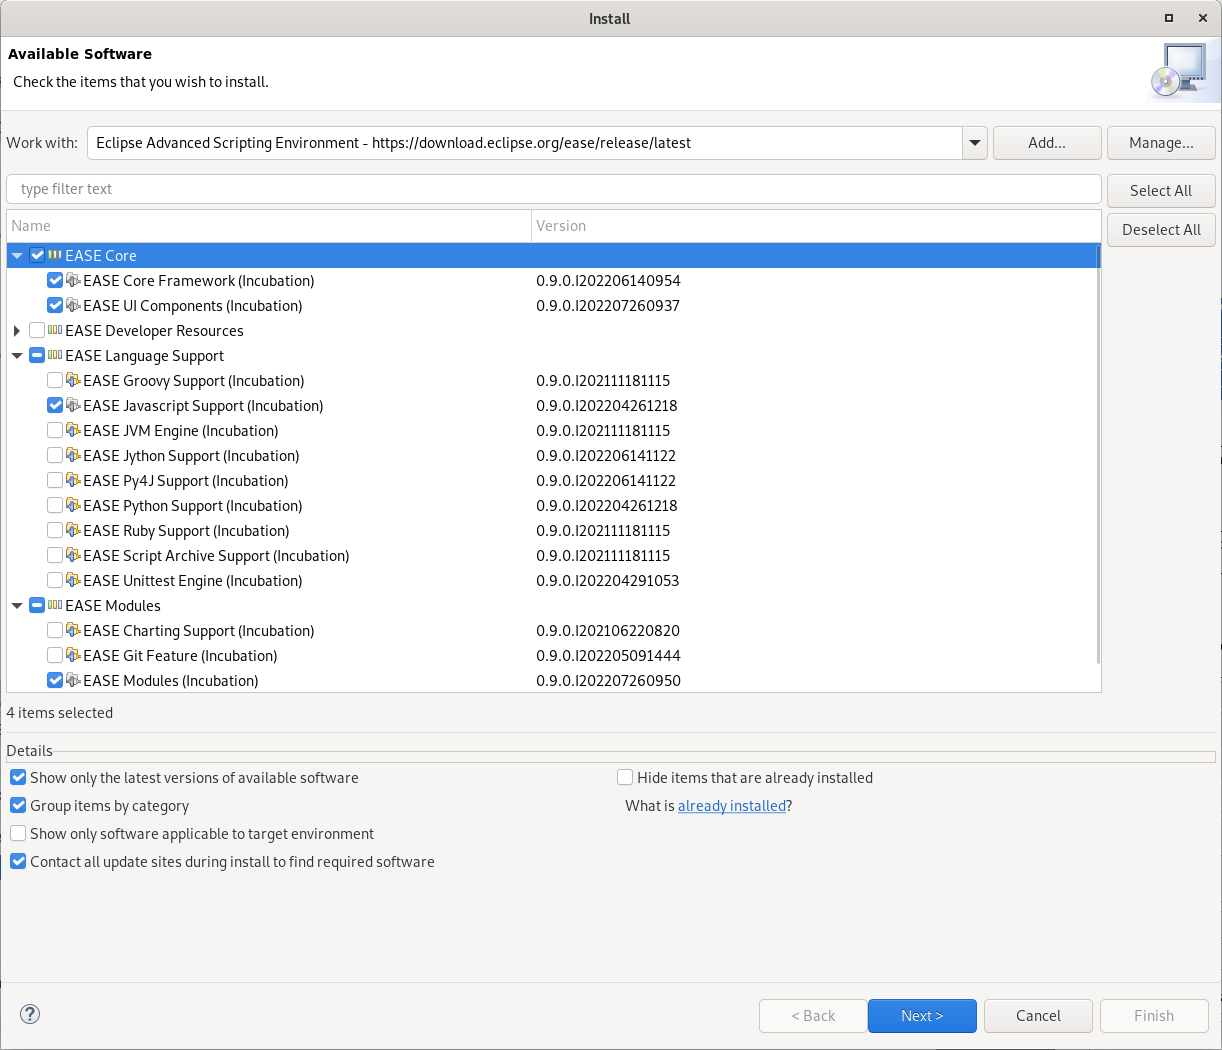The image size is (1222, 1050).
Task: Select the EASE Jython Support (Incubation) row
Action: (553, 455)
